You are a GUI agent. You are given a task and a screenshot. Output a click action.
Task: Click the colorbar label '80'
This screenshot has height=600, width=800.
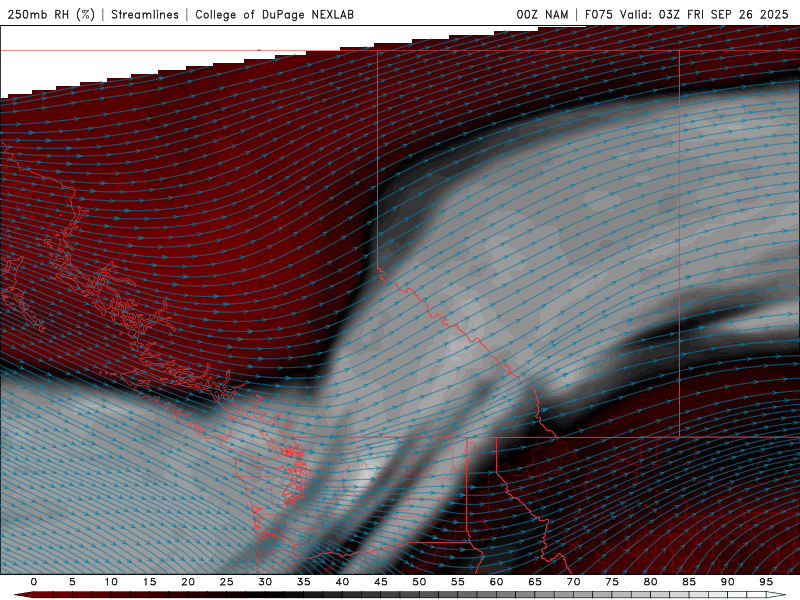pyautogui.click(x=650, y=582)
